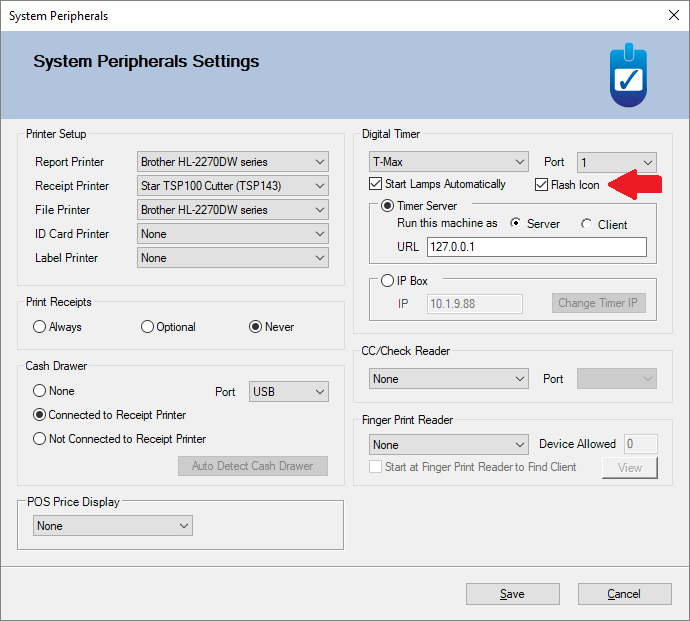Click the Timer Server URL input field
This screenshot has width=690, height=621.
[x=536, y=247]
